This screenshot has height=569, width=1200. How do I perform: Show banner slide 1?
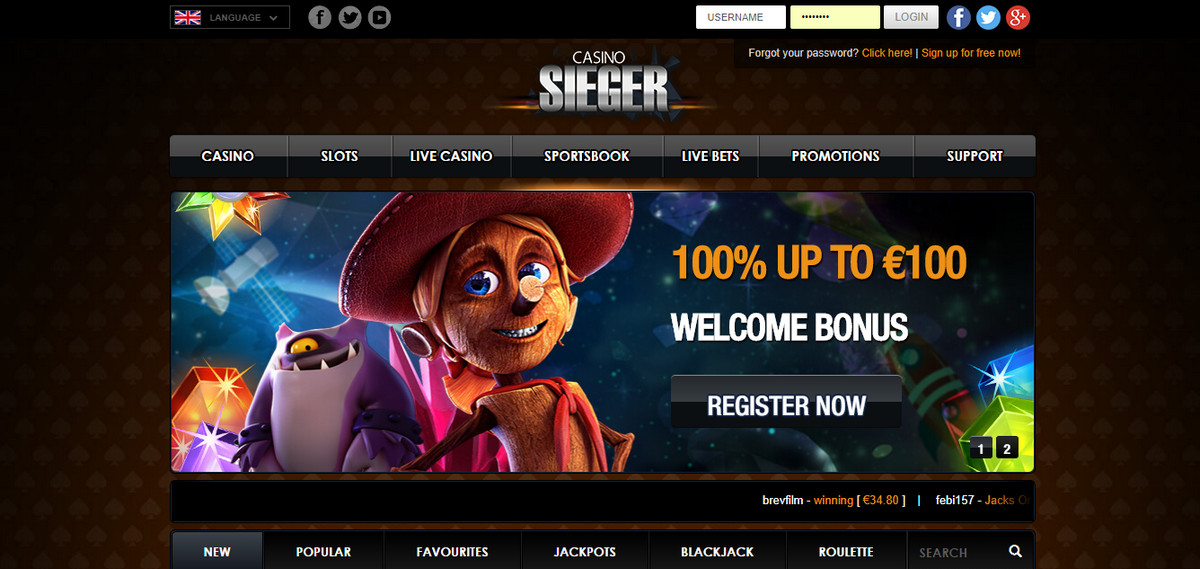point(982,448)
